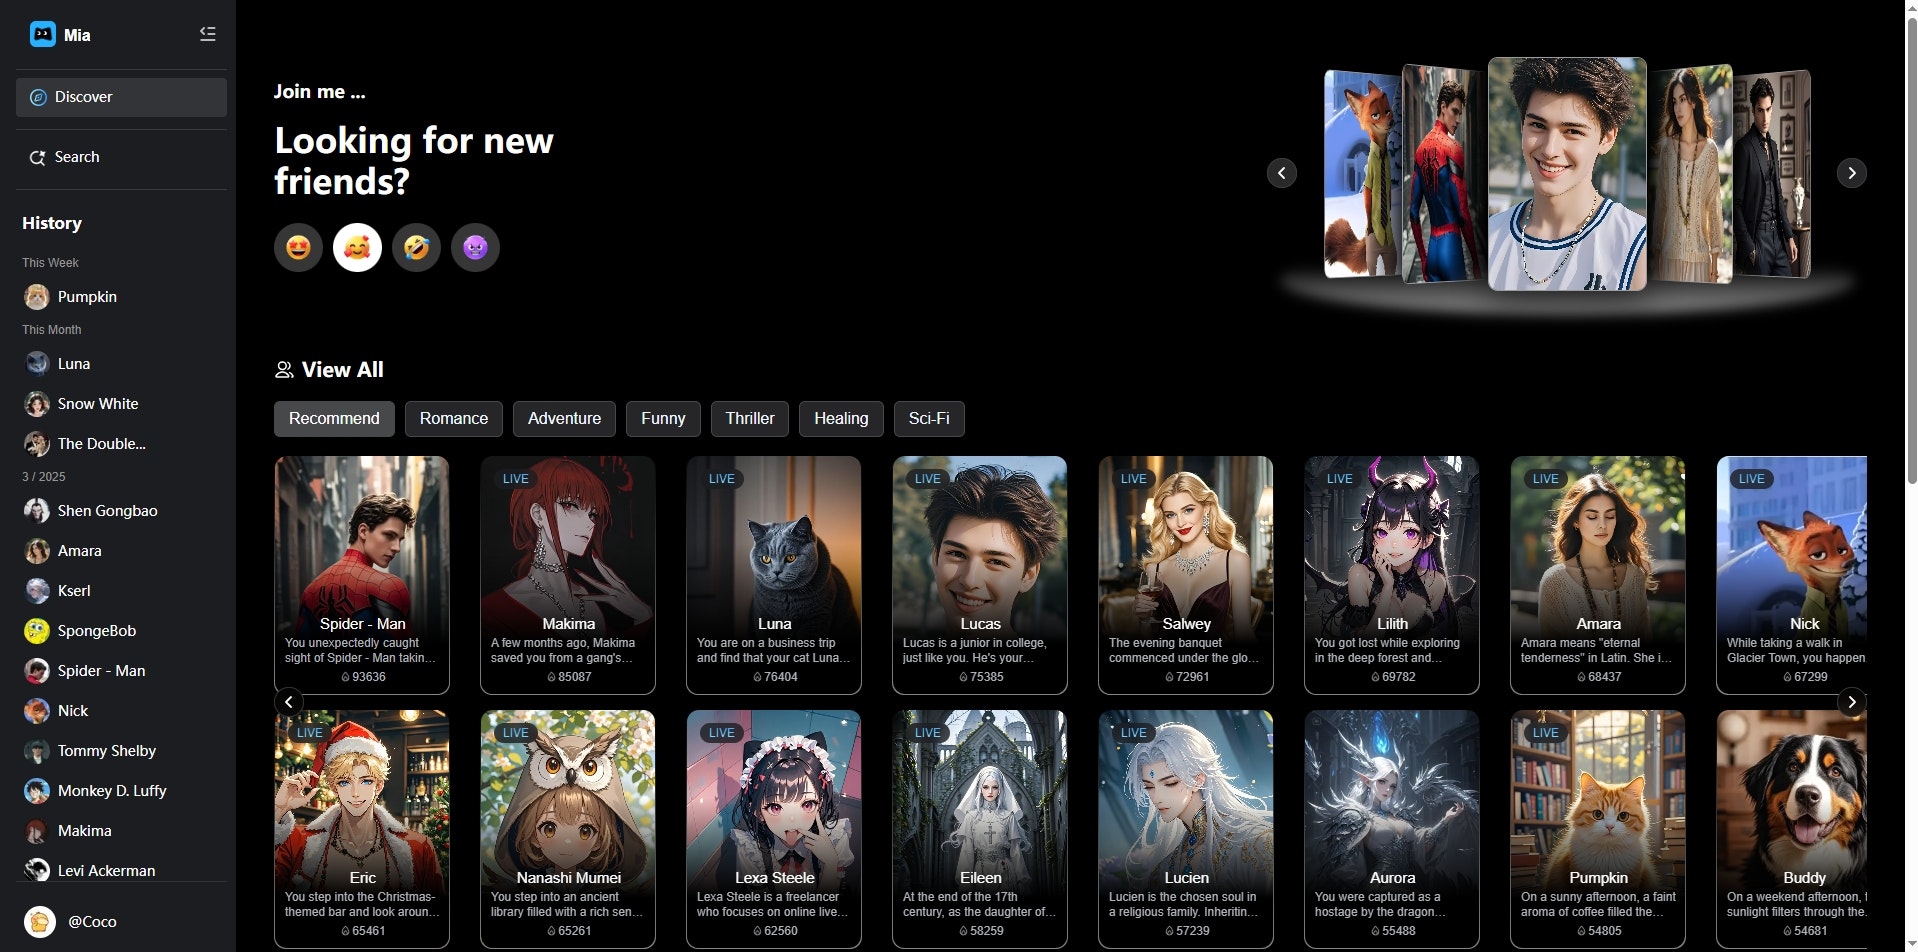Click the Search magnifier icon
Image resolution: width=1918 pixels, height=952 pixels.
(37, 157)
